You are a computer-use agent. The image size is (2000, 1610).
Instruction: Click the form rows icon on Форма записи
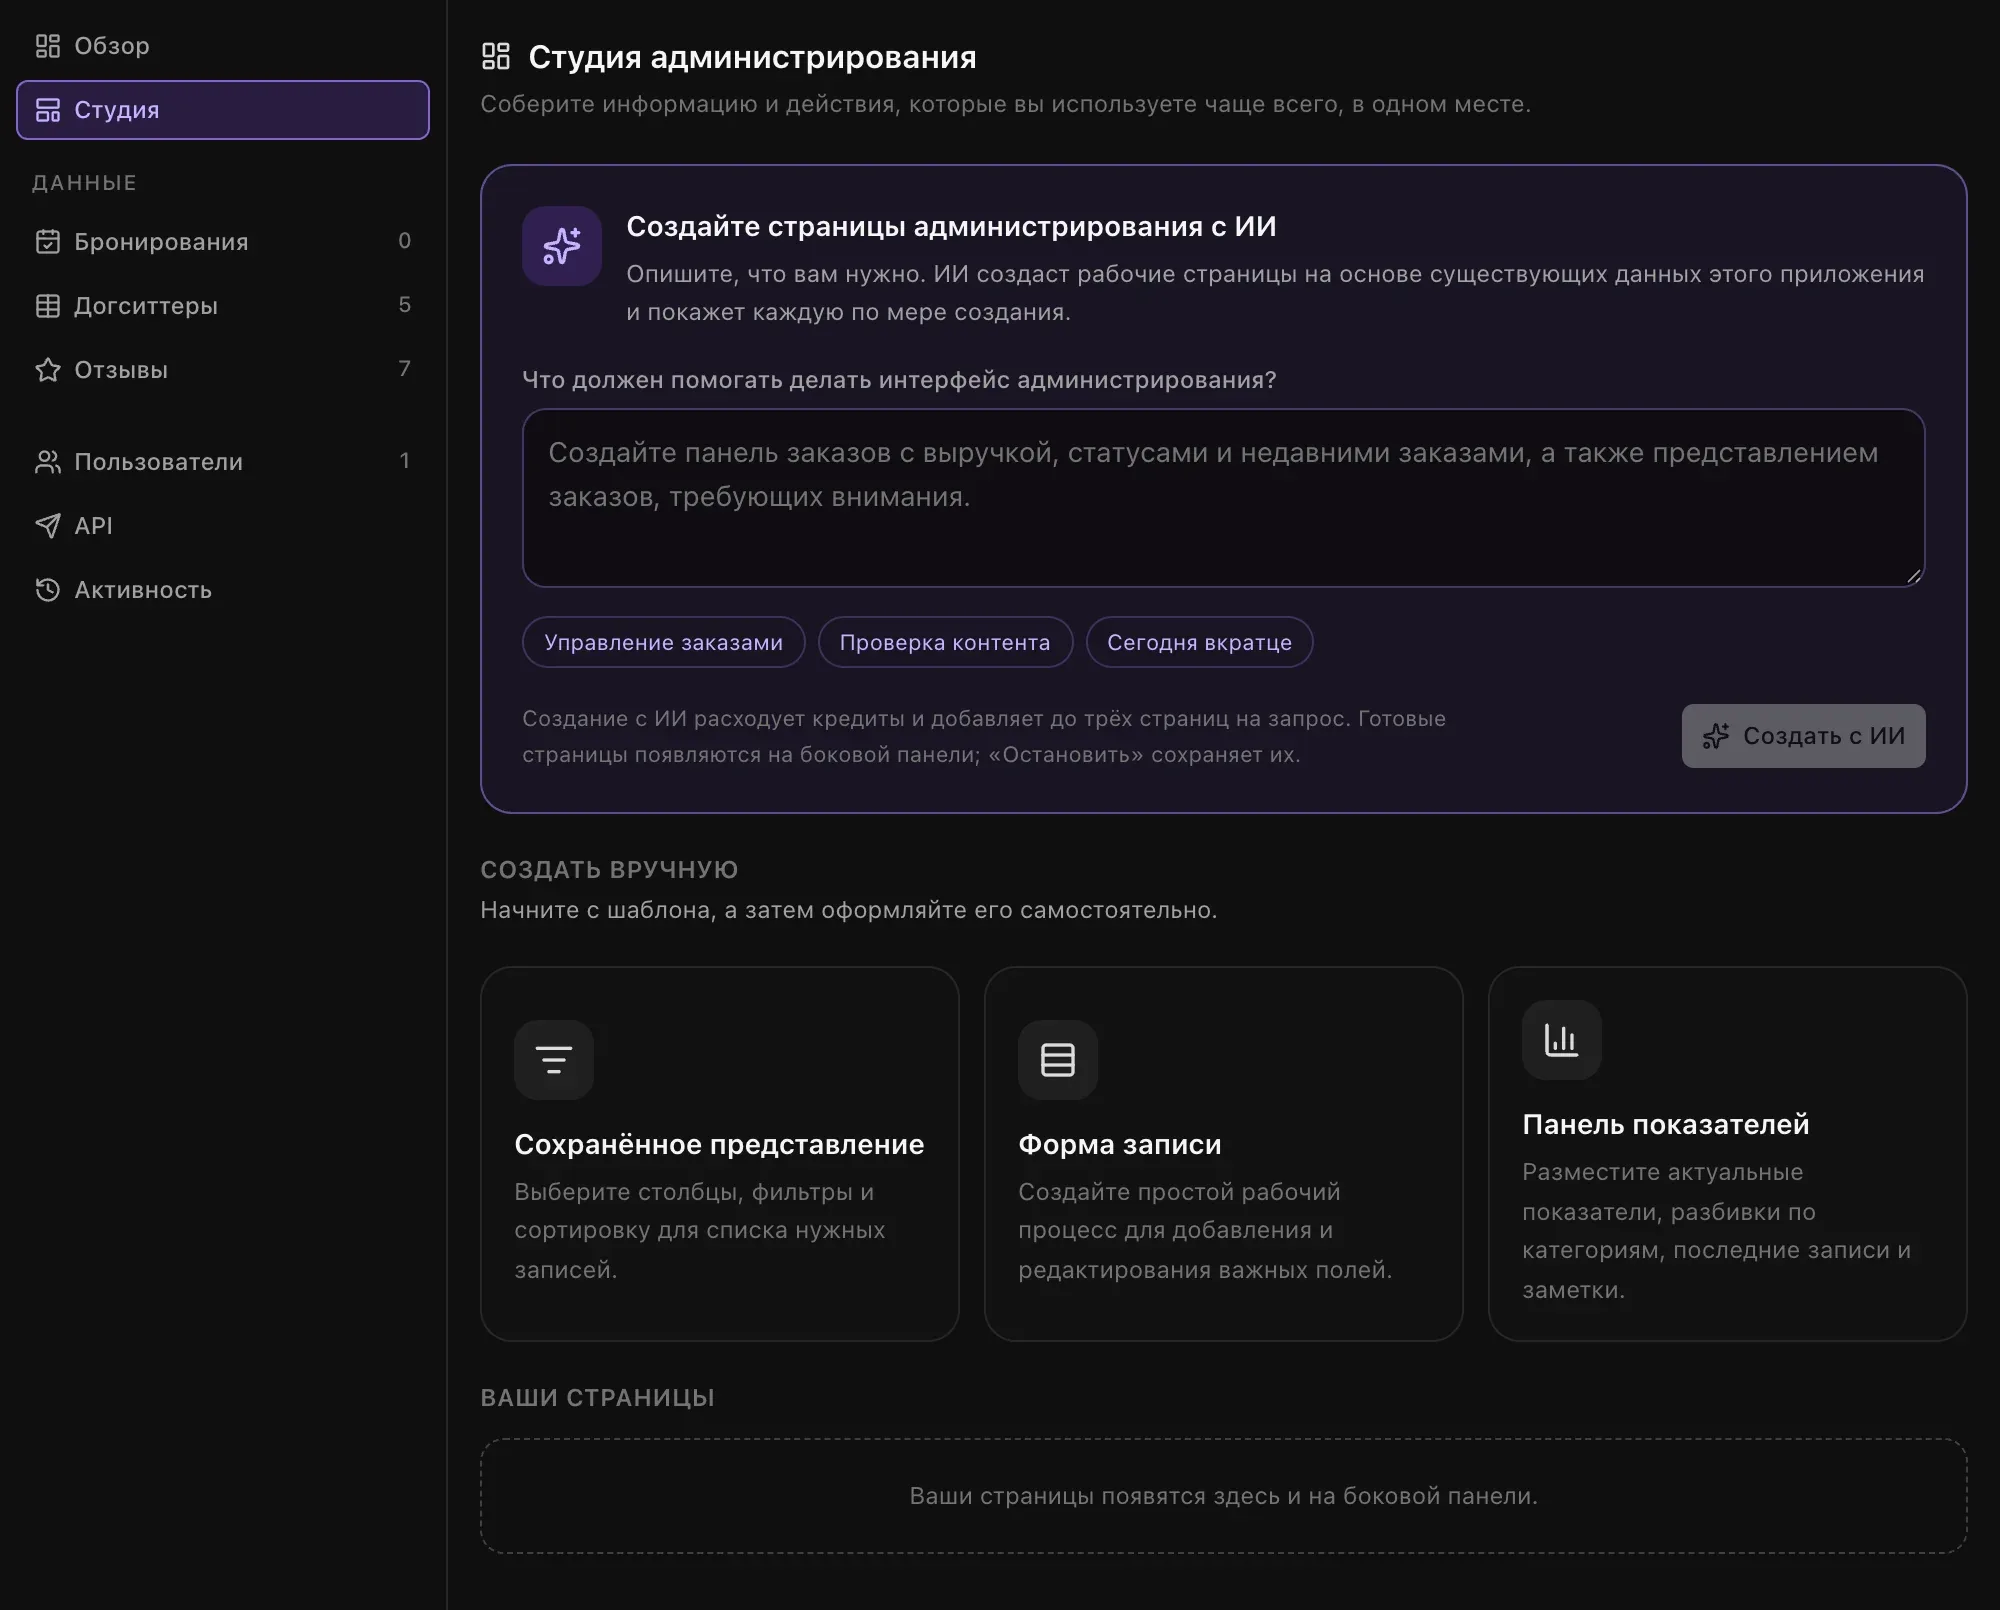1058,1060
